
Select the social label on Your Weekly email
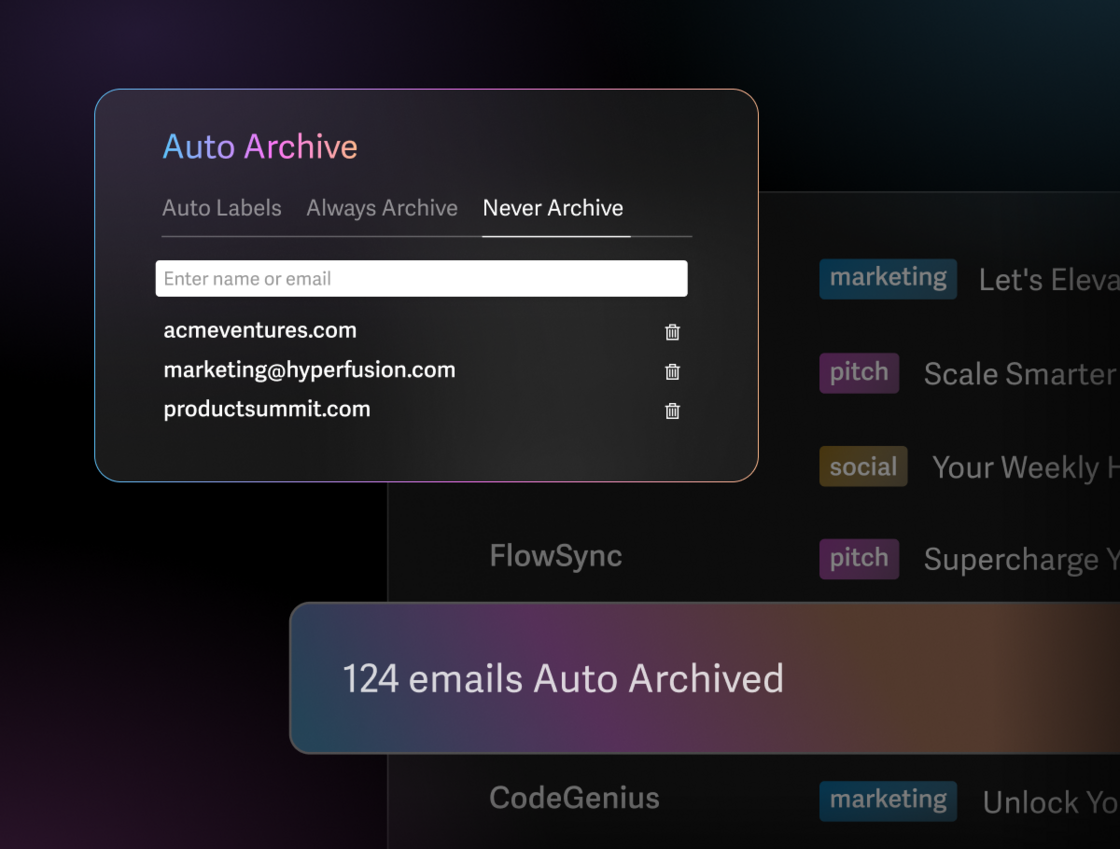[x=862, y=466]
